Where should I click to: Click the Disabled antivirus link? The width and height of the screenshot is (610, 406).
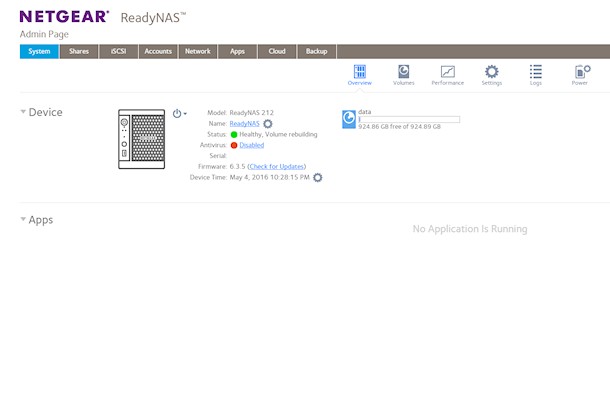point(251,145)
